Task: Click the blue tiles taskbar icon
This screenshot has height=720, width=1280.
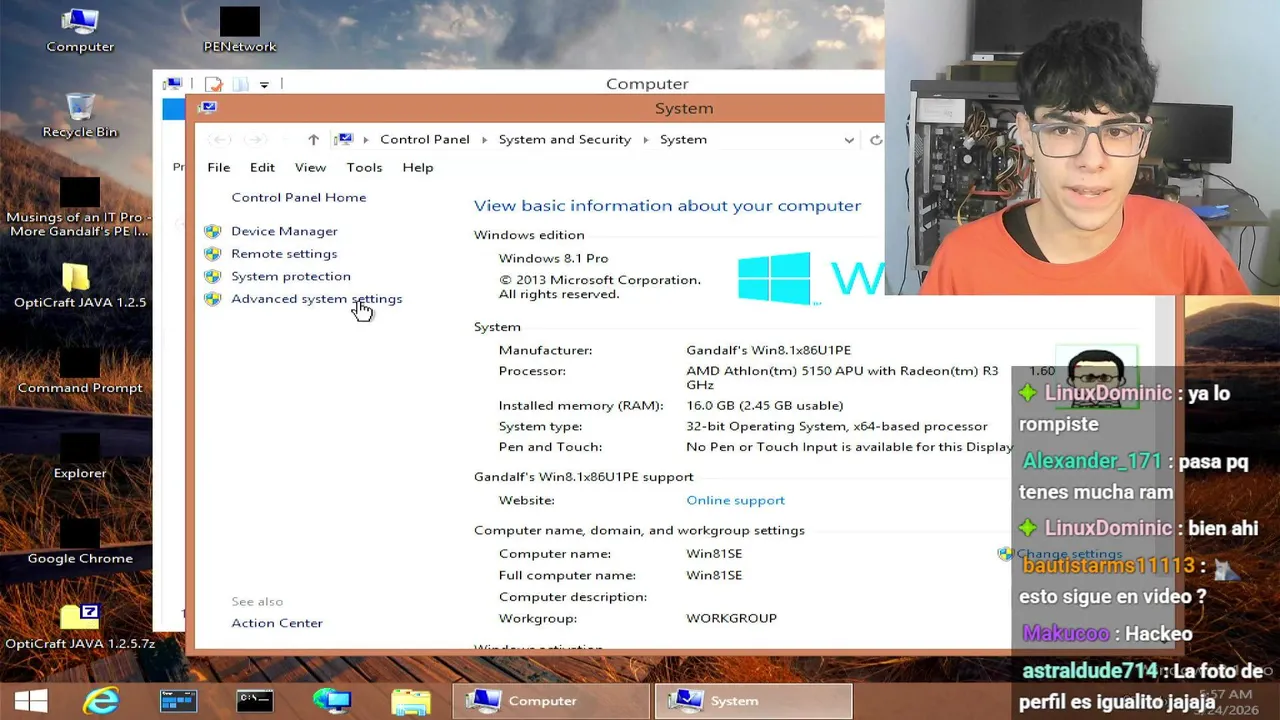Action: 178,701
